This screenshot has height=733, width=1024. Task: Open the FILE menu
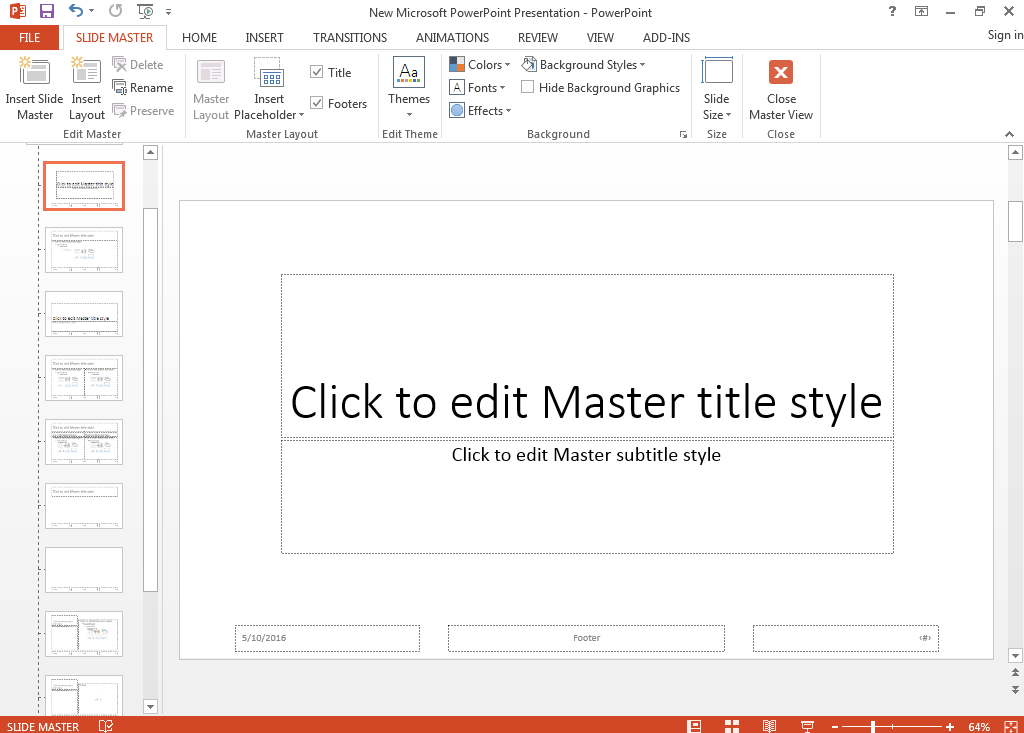(30, 38)
